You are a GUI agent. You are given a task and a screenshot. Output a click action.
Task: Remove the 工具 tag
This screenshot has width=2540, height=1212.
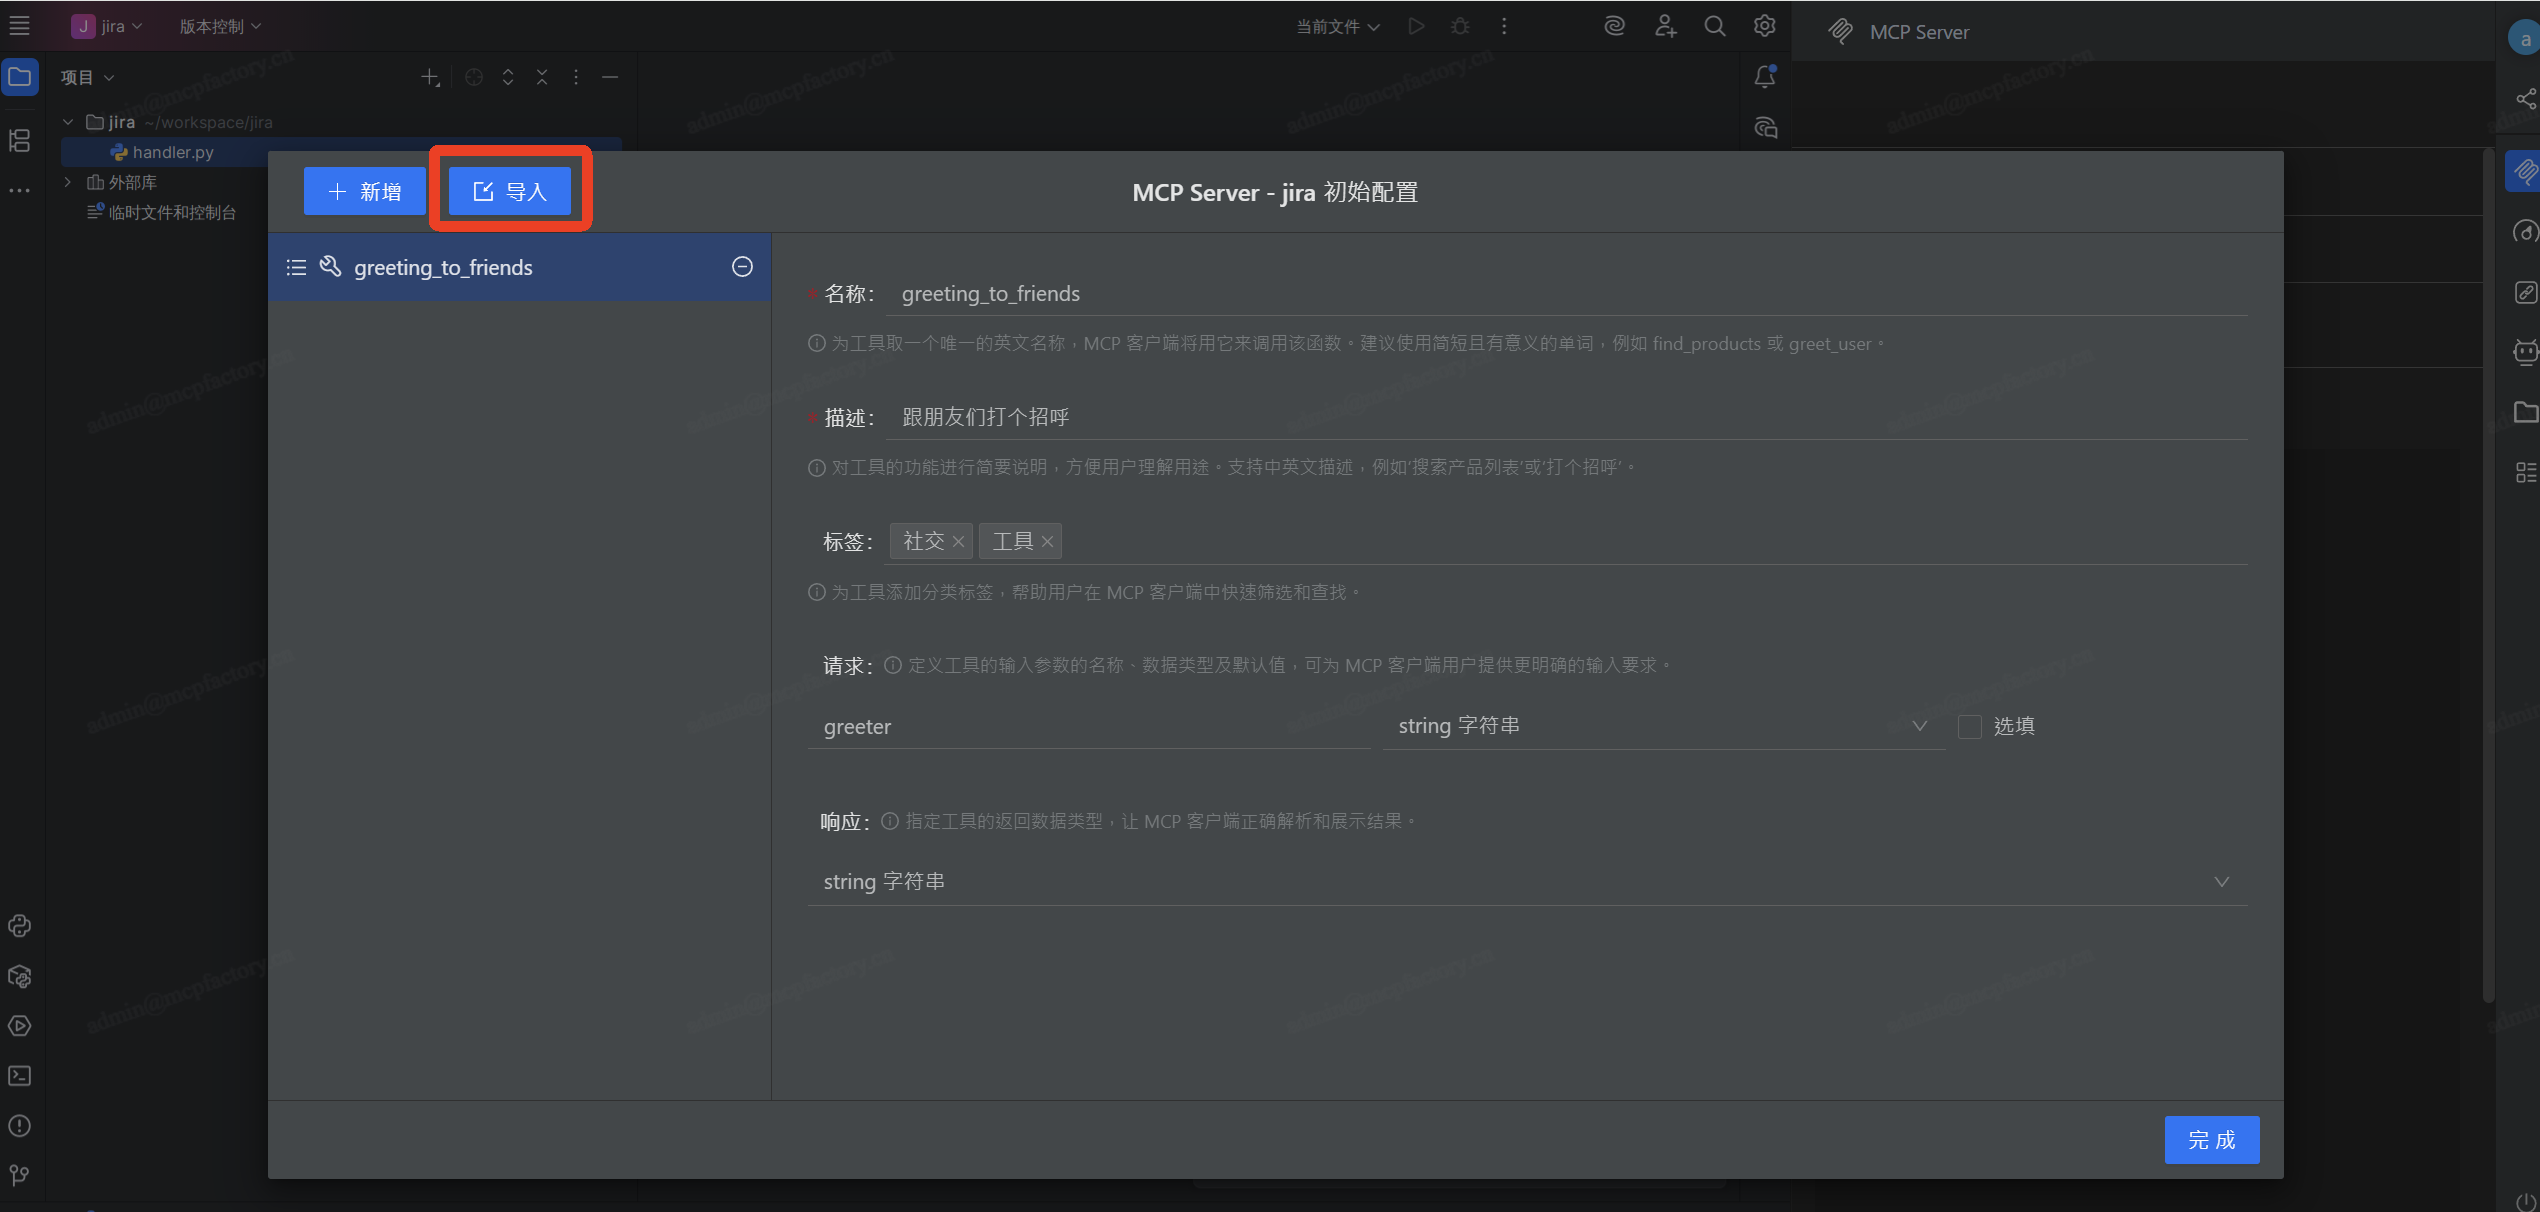(x=1047, y=542)
